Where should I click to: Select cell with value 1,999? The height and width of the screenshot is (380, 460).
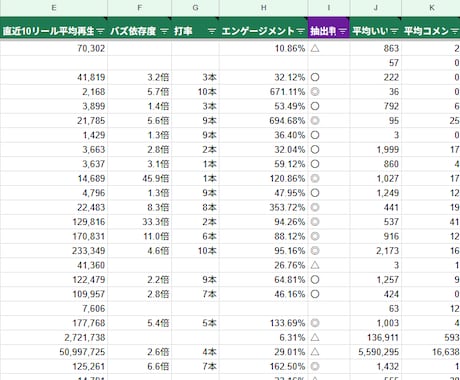[x=376, y=150]
